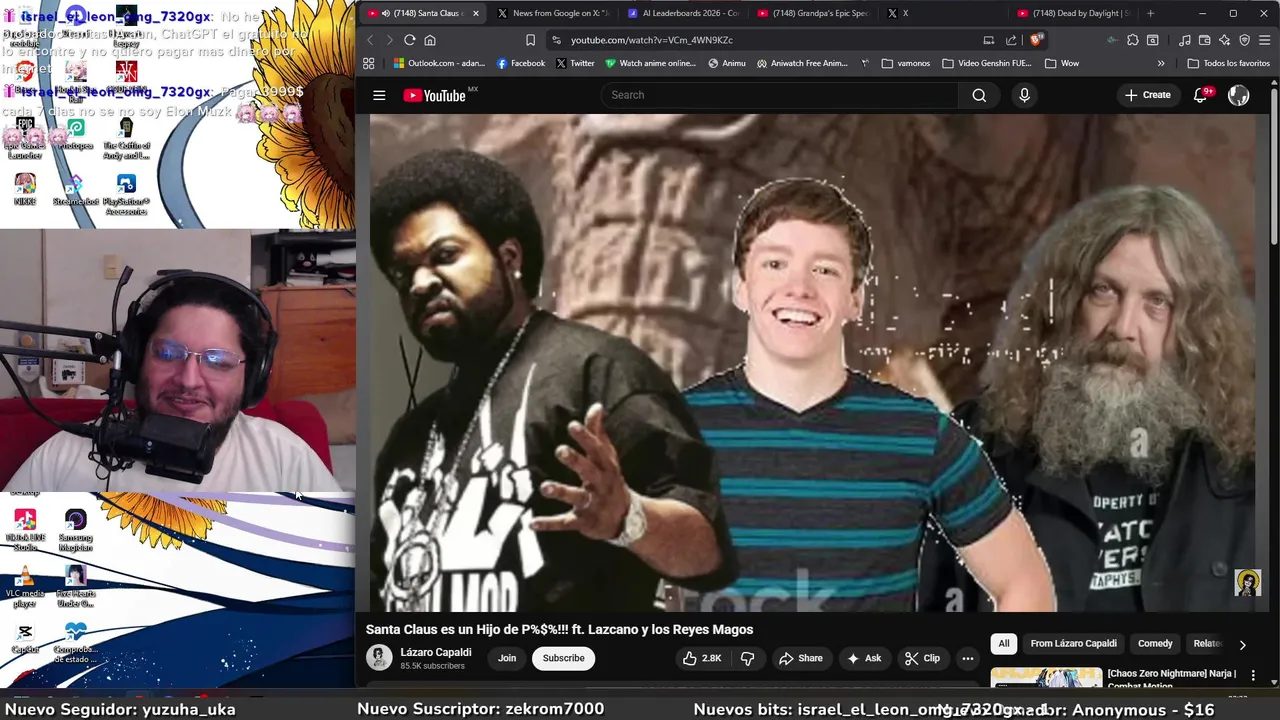Join the Lázaro Capaldi channel membership
Viewport: 1280px width, 720px height.
coord(507,658)
